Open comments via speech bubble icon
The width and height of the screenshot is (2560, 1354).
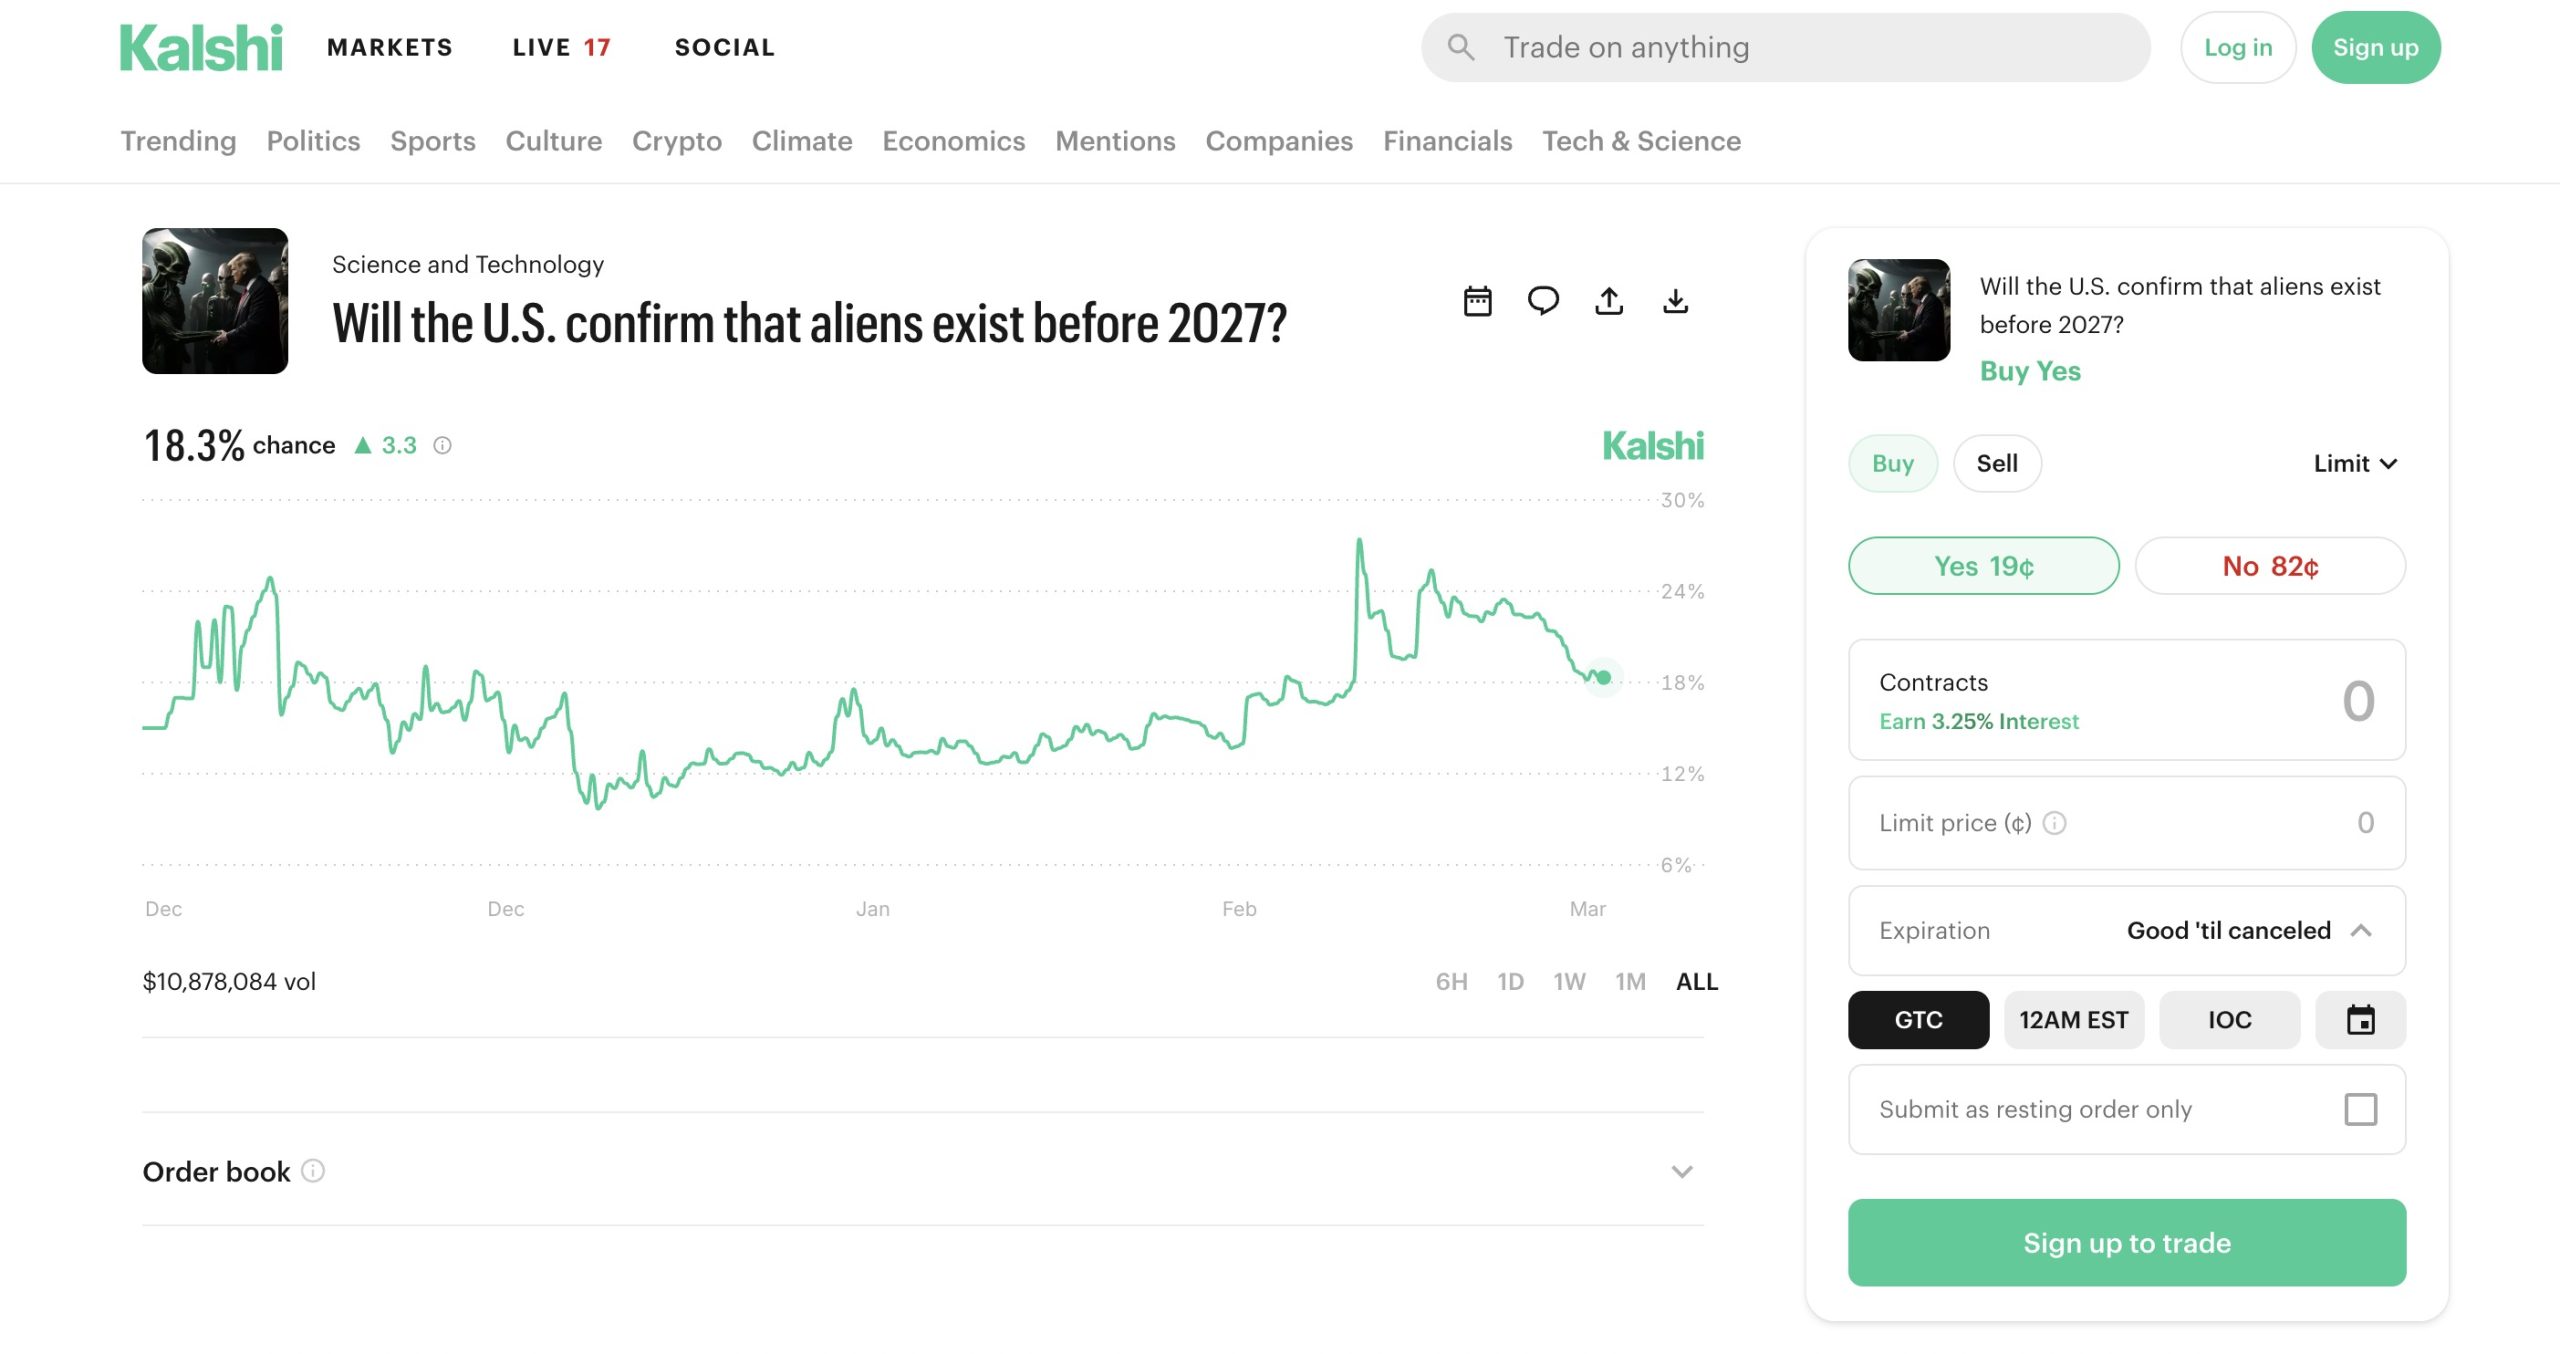pyautogui.click(x=1543, y=301)
